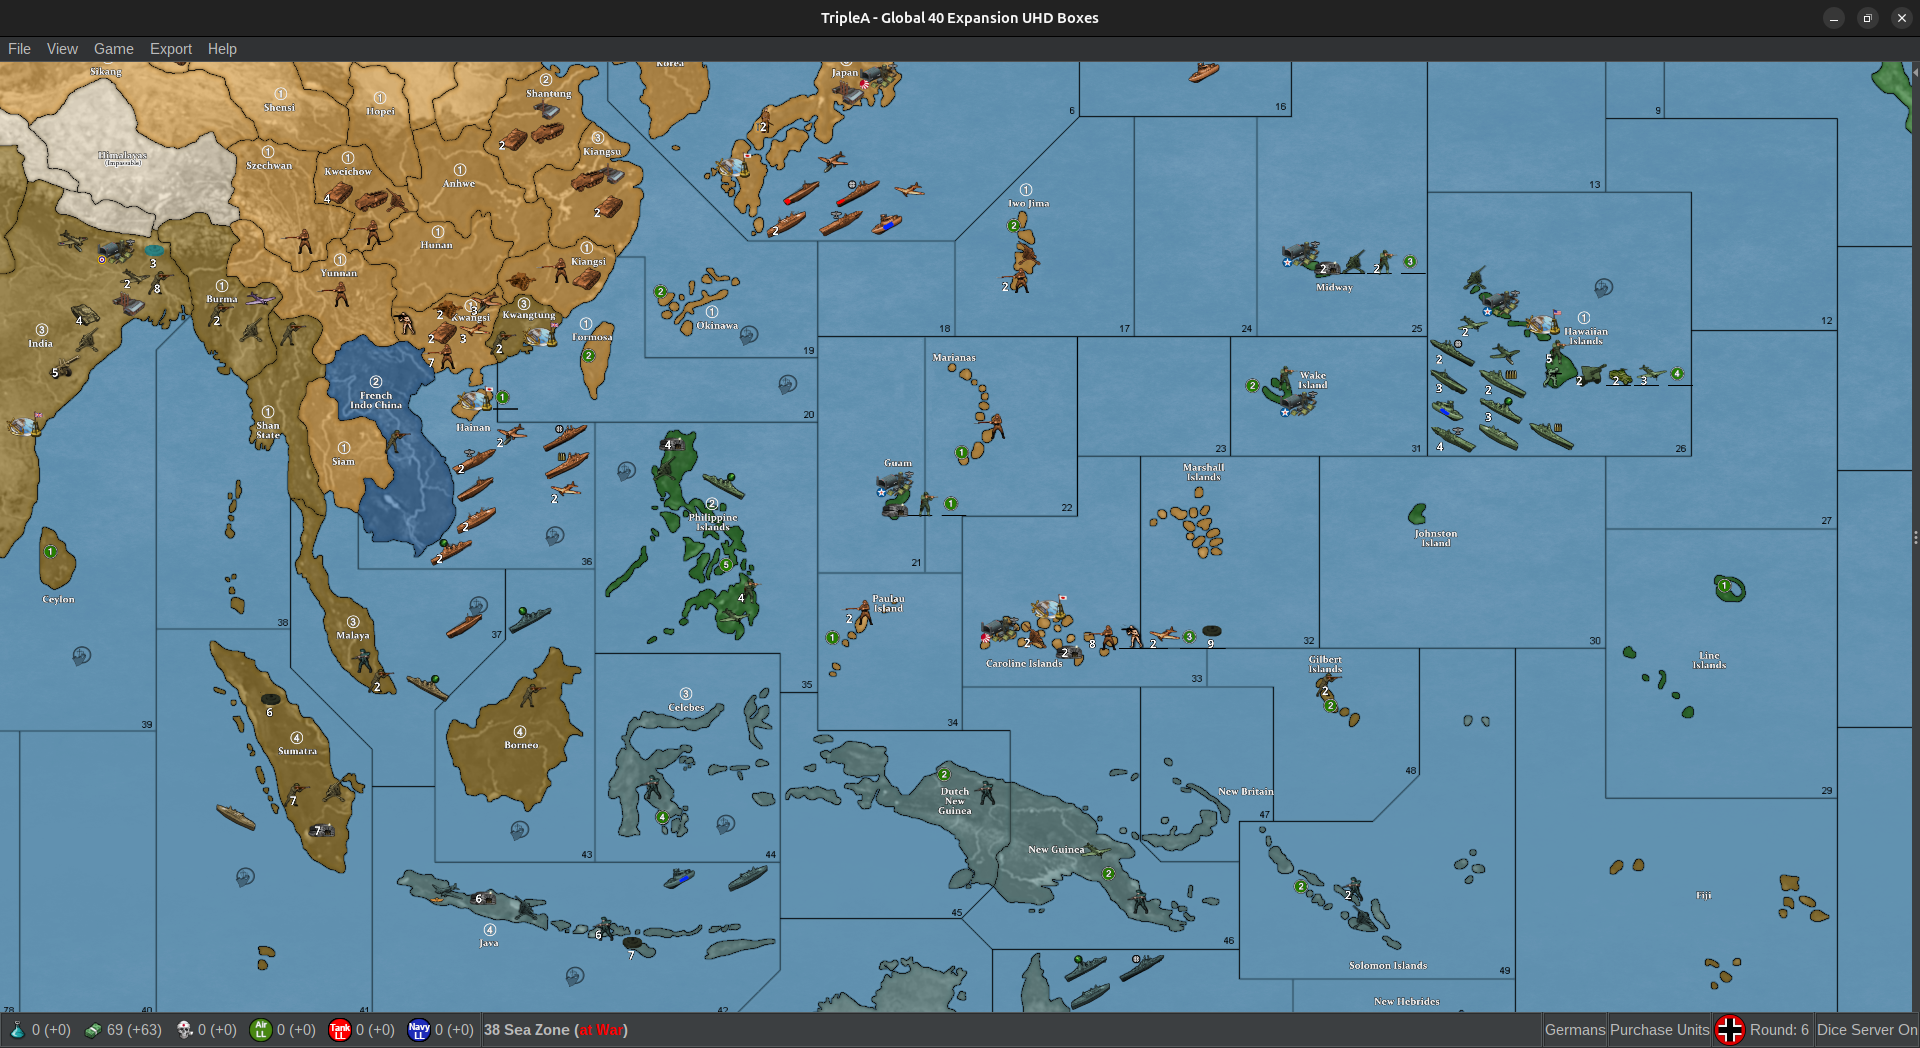This screenshot has width=1920, height=1048.
Task: Click the Round: 6 indicator
Action: pos(1779,1030)
